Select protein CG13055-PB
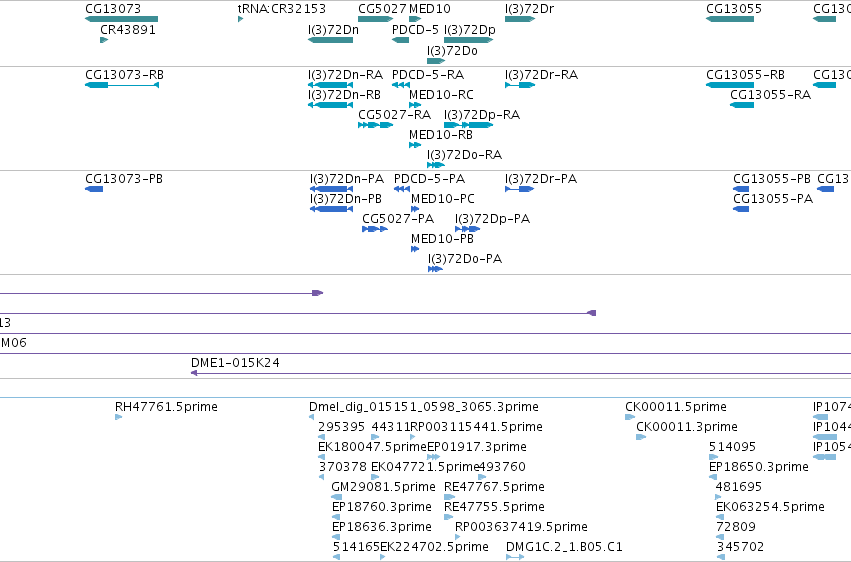Image resolution: width=851 pixels, height=562 pixels. tap(741, 189)
